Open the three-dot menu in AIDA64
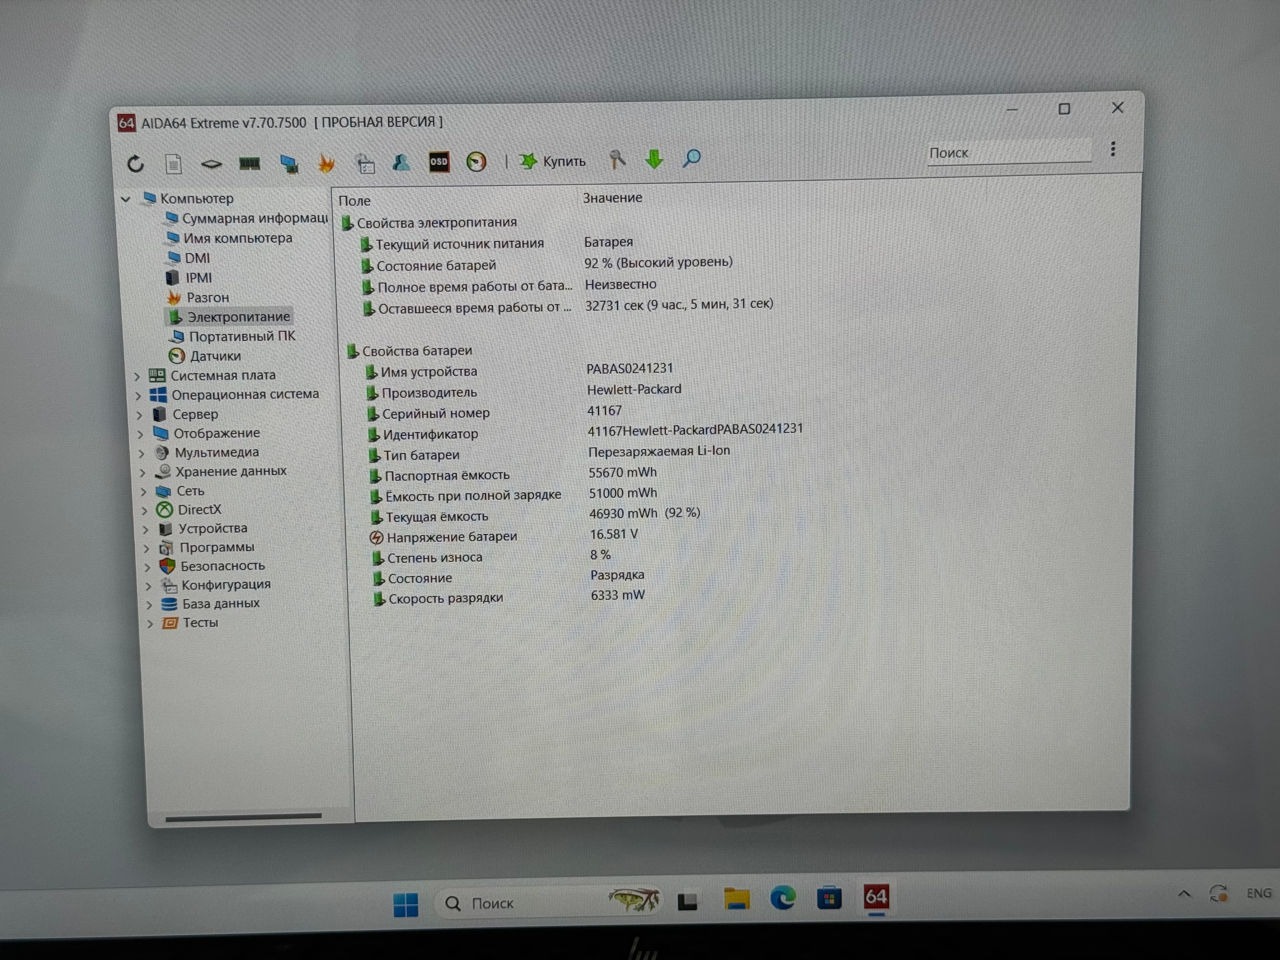Image resolution: width=1280 pixels, height=960 pixels. pos(1113,149)
